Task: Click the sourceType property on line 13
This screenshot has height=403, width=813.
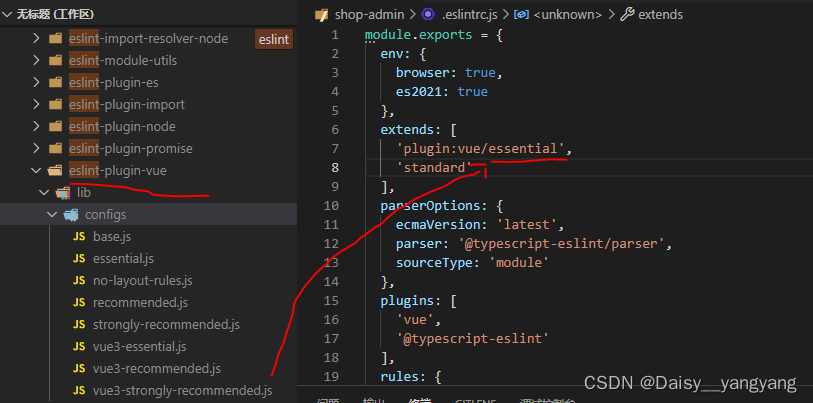Action: pyautogui.click(x=435, y=262)
